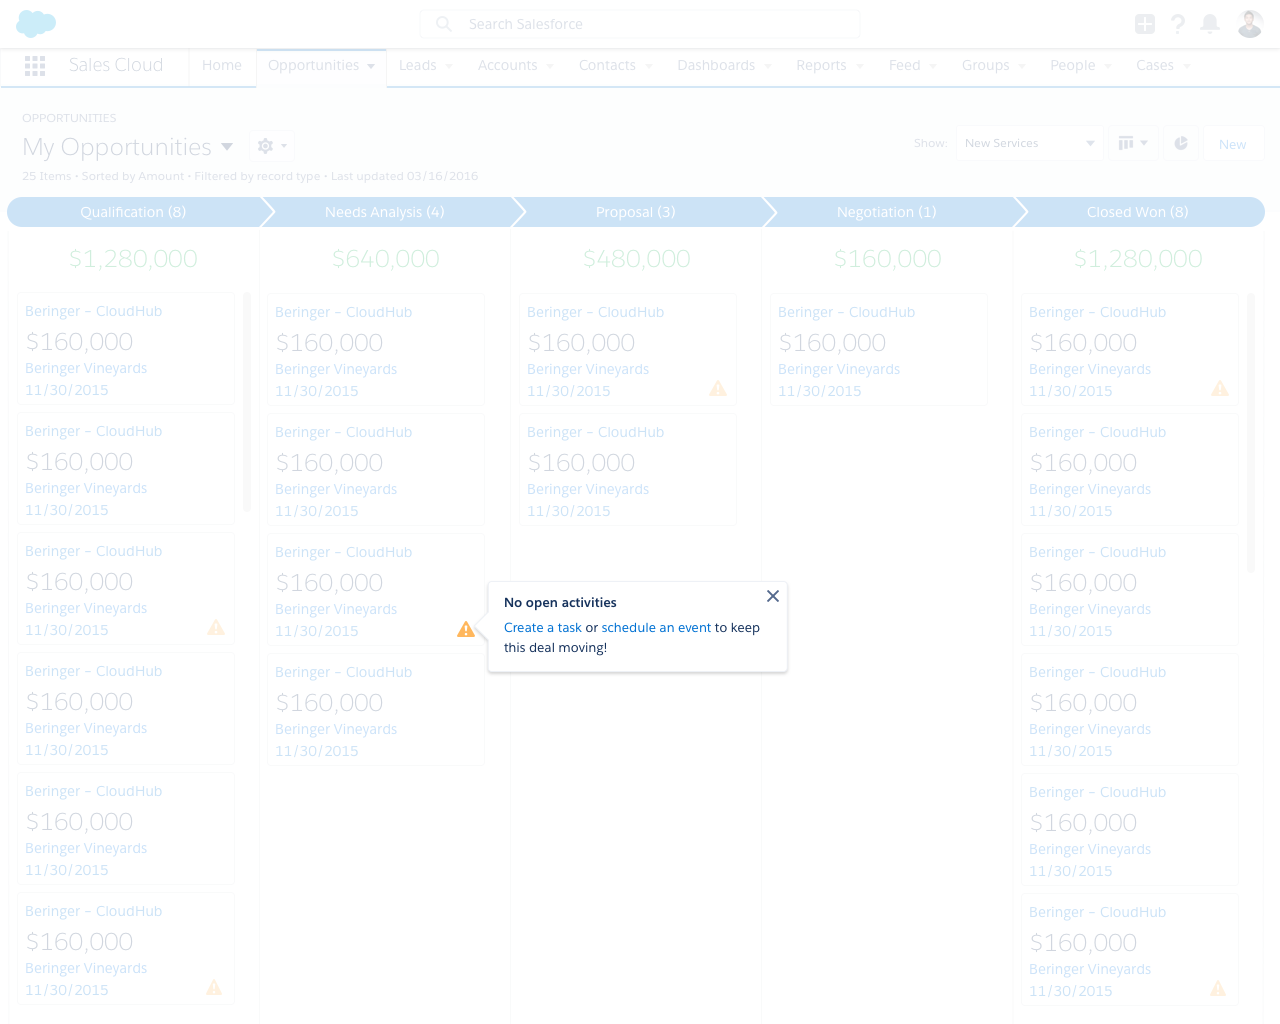Screen dimensions: 1280x1024
Task: Open the Leads tab dropdown chevron
Action: [447, 66]
